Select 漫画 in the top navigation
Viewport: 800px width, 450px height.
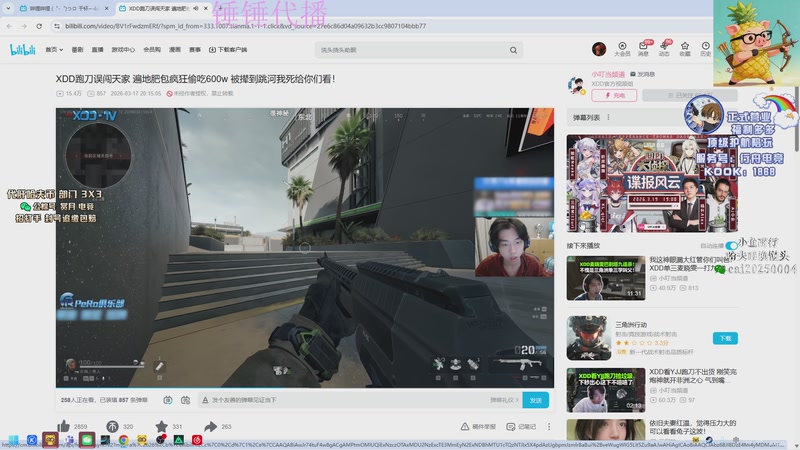175,49
